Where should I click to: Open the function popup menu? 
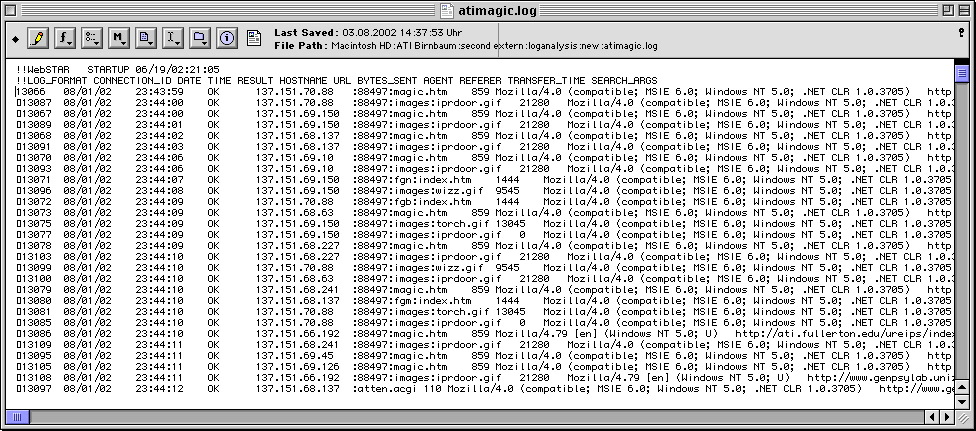tap(65, 39)
